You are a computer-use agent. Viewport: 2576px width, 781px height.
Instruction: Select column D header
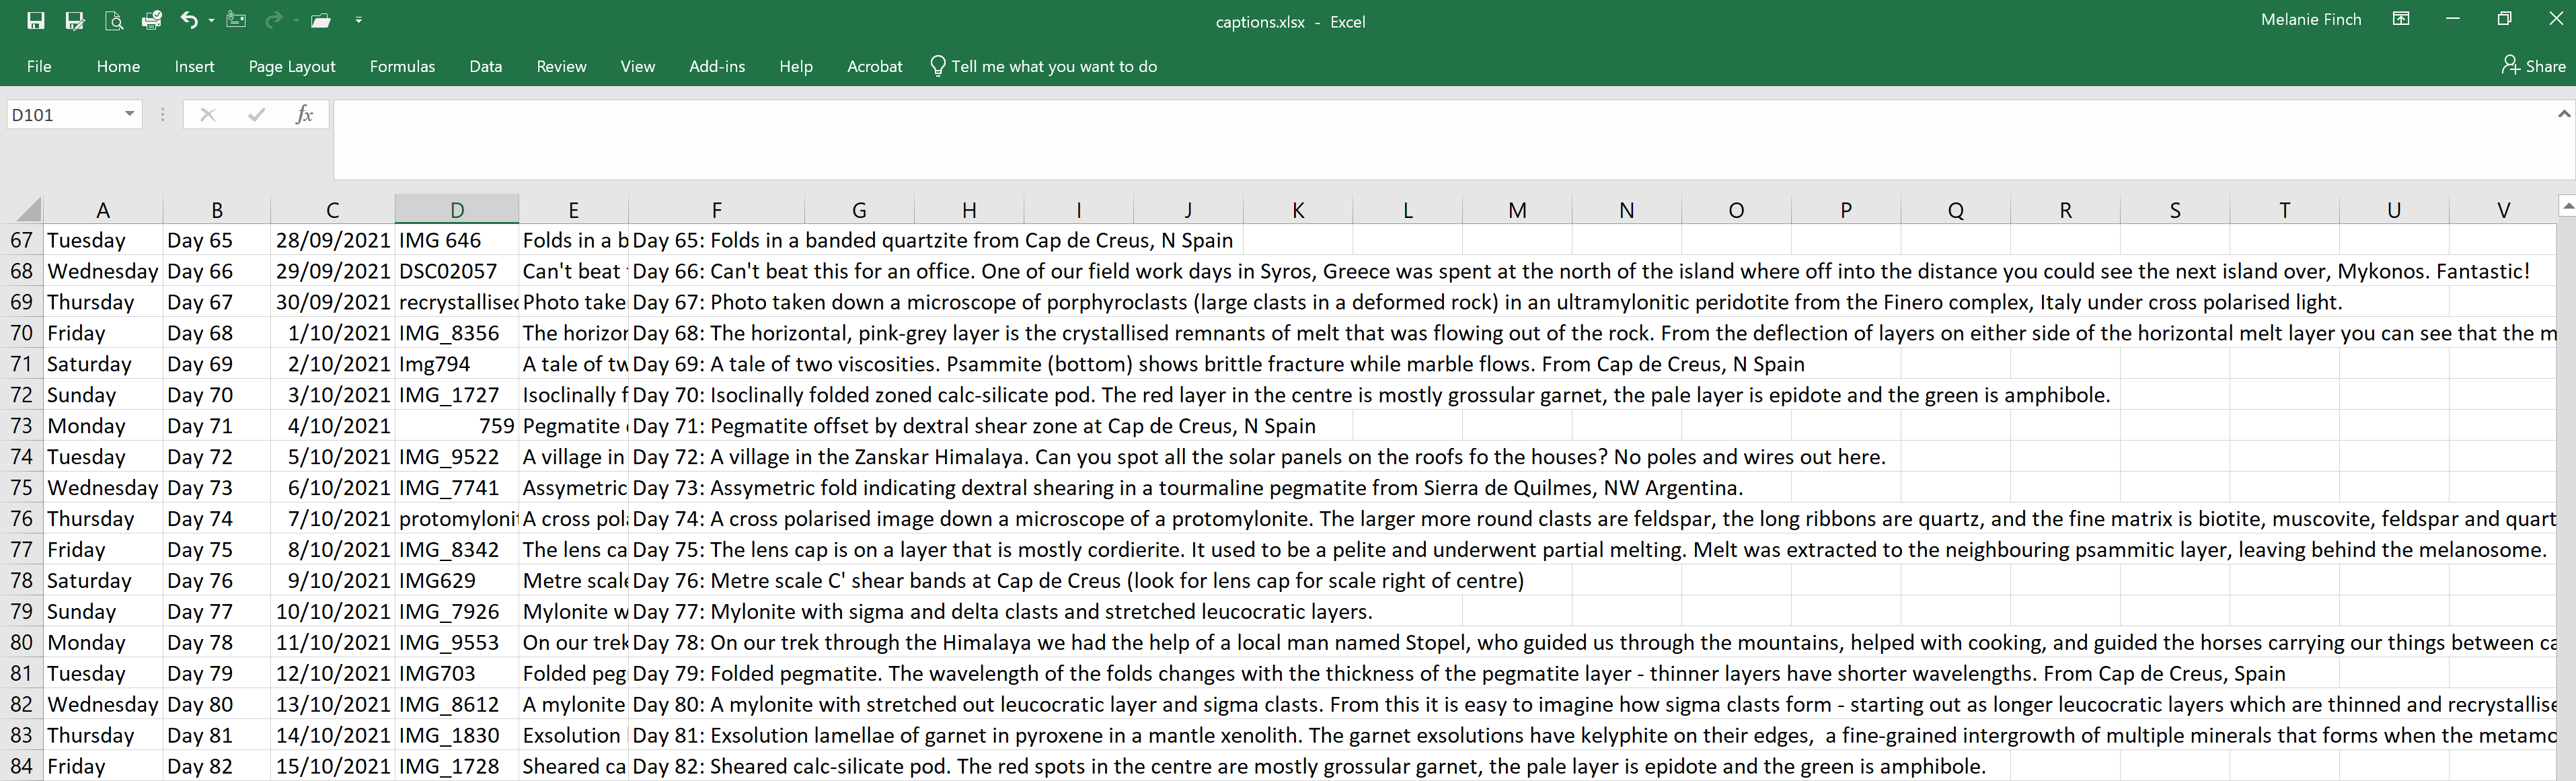point(457,210)
